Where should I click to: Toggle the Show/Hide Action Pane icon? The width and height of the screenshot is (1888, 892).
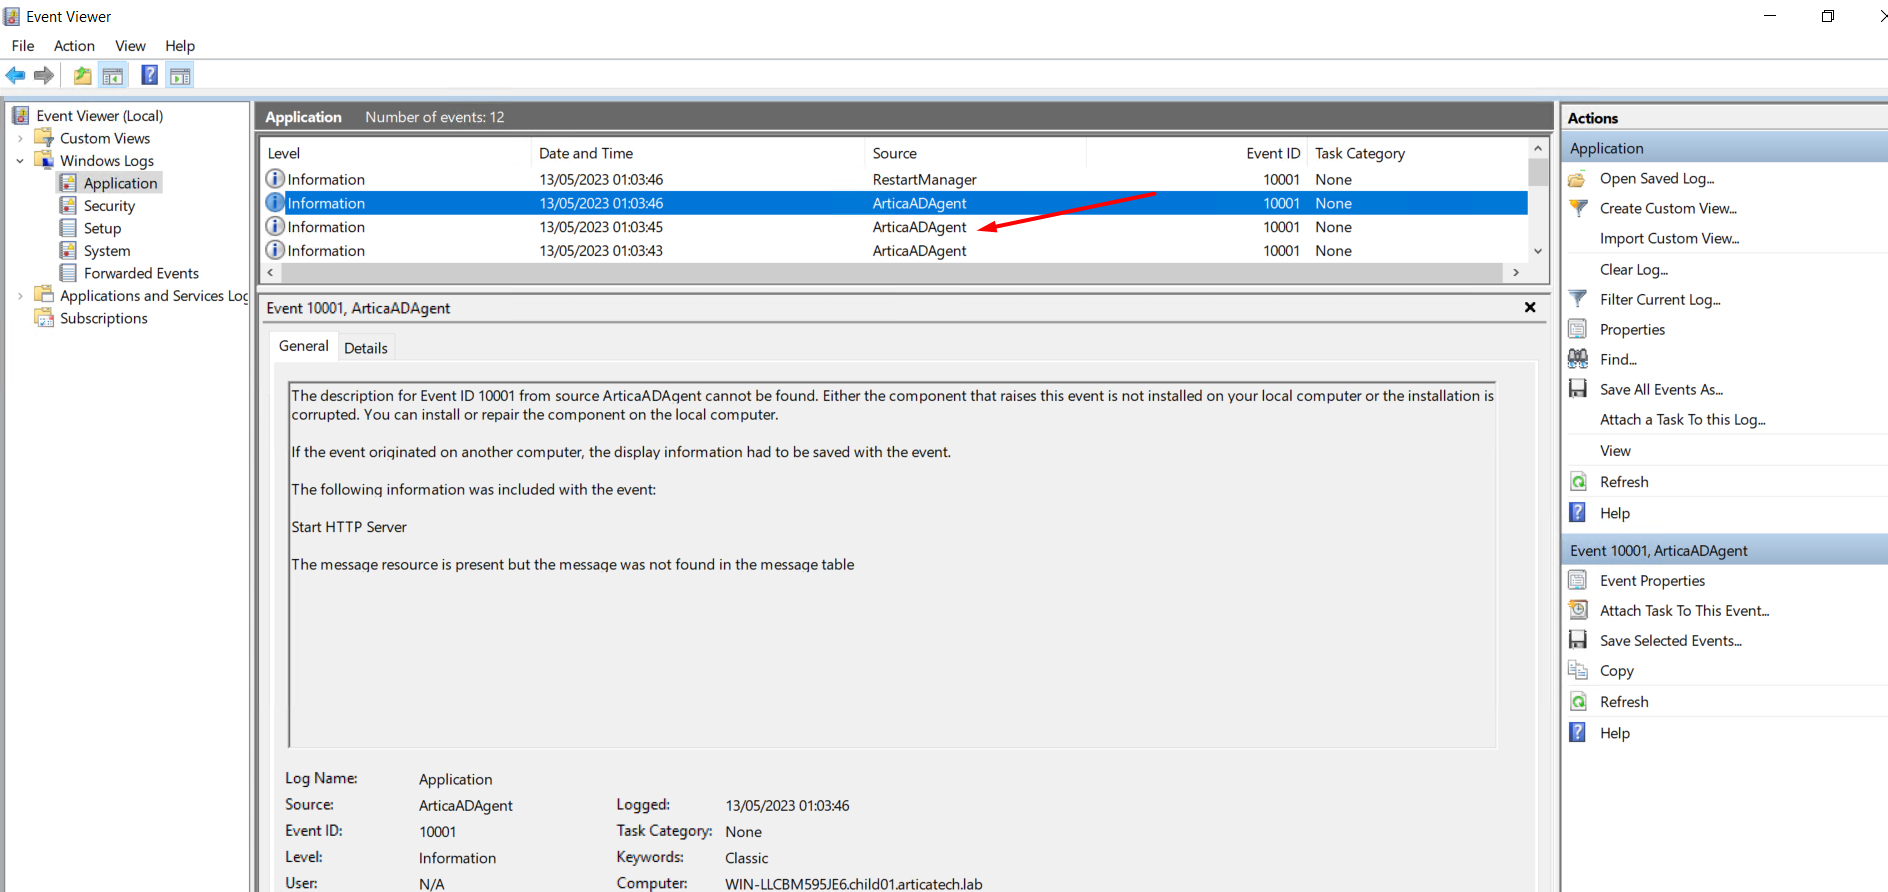point(180,75)
